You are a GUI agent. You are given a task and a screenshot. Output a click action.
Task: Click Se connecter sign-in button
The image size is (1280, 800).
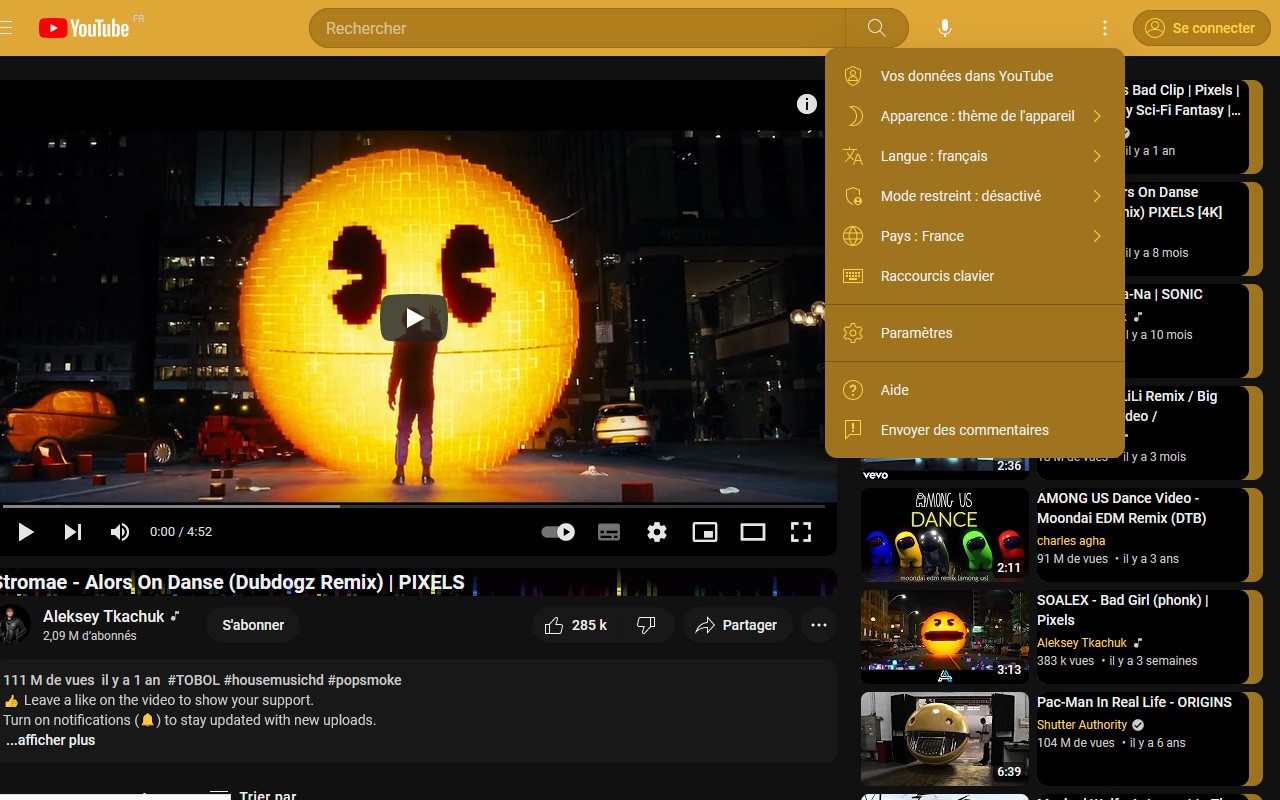point(1201,28)
